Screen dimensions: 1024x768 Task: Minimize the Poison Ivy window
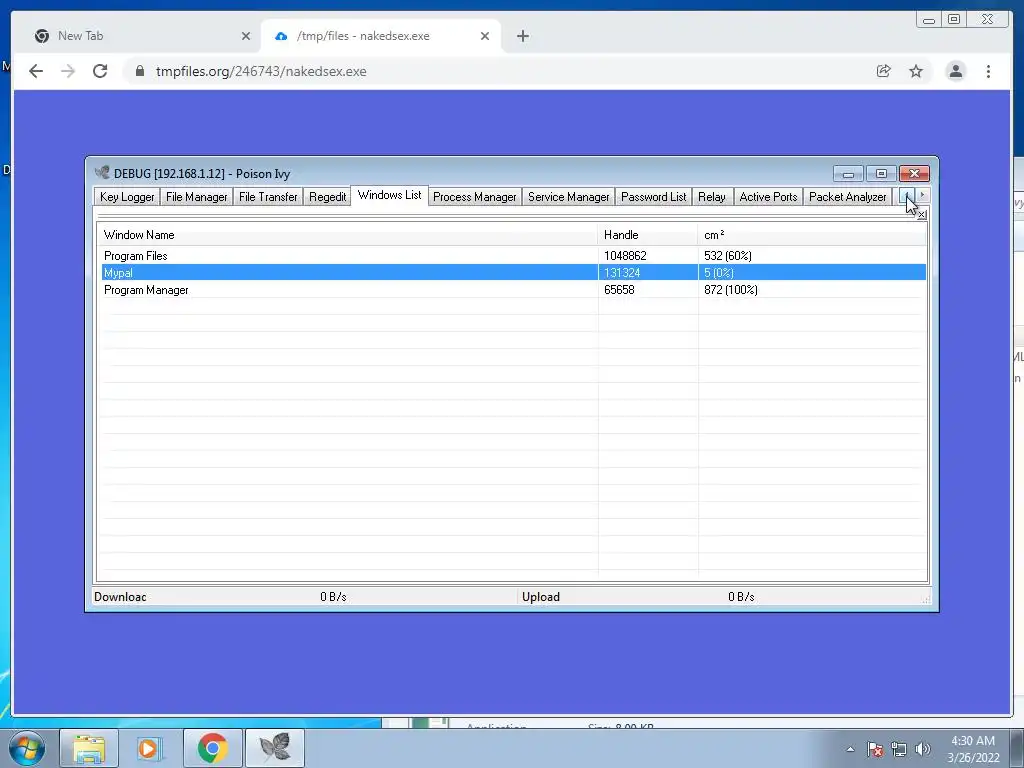(x=848, y=174)
